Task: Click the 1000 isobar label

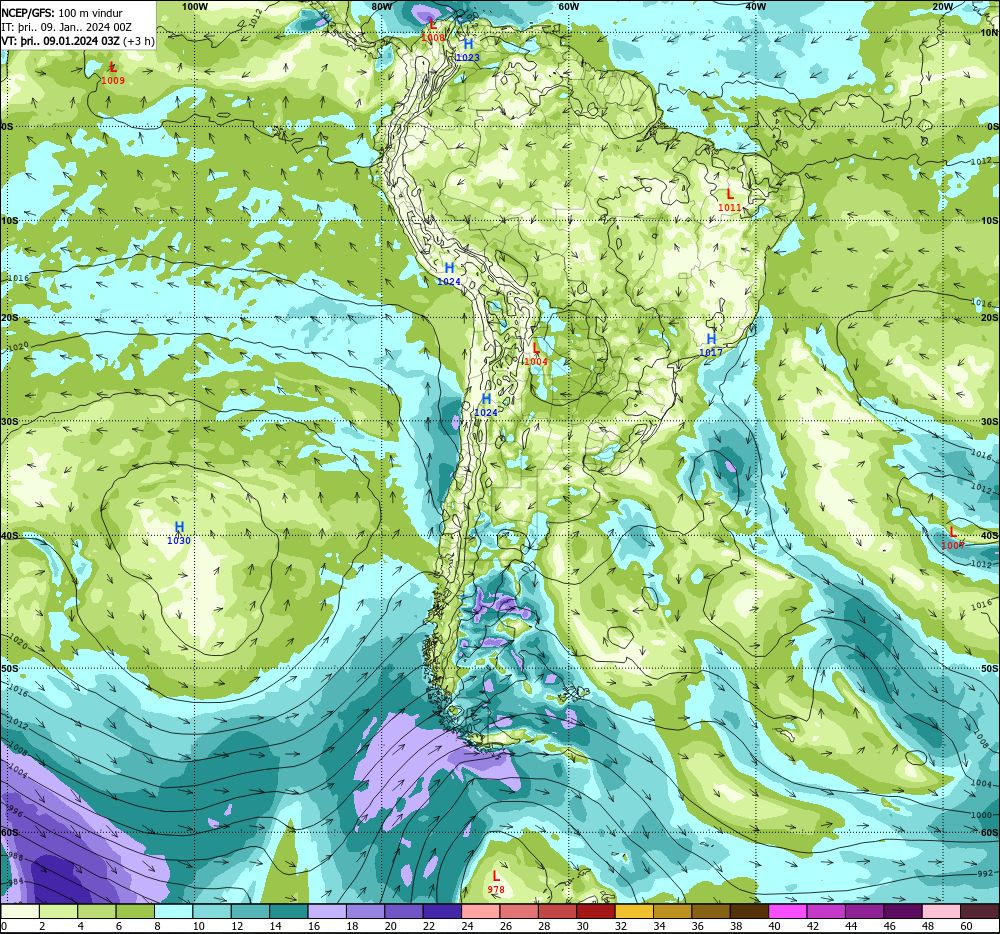Action: point(982,815)
